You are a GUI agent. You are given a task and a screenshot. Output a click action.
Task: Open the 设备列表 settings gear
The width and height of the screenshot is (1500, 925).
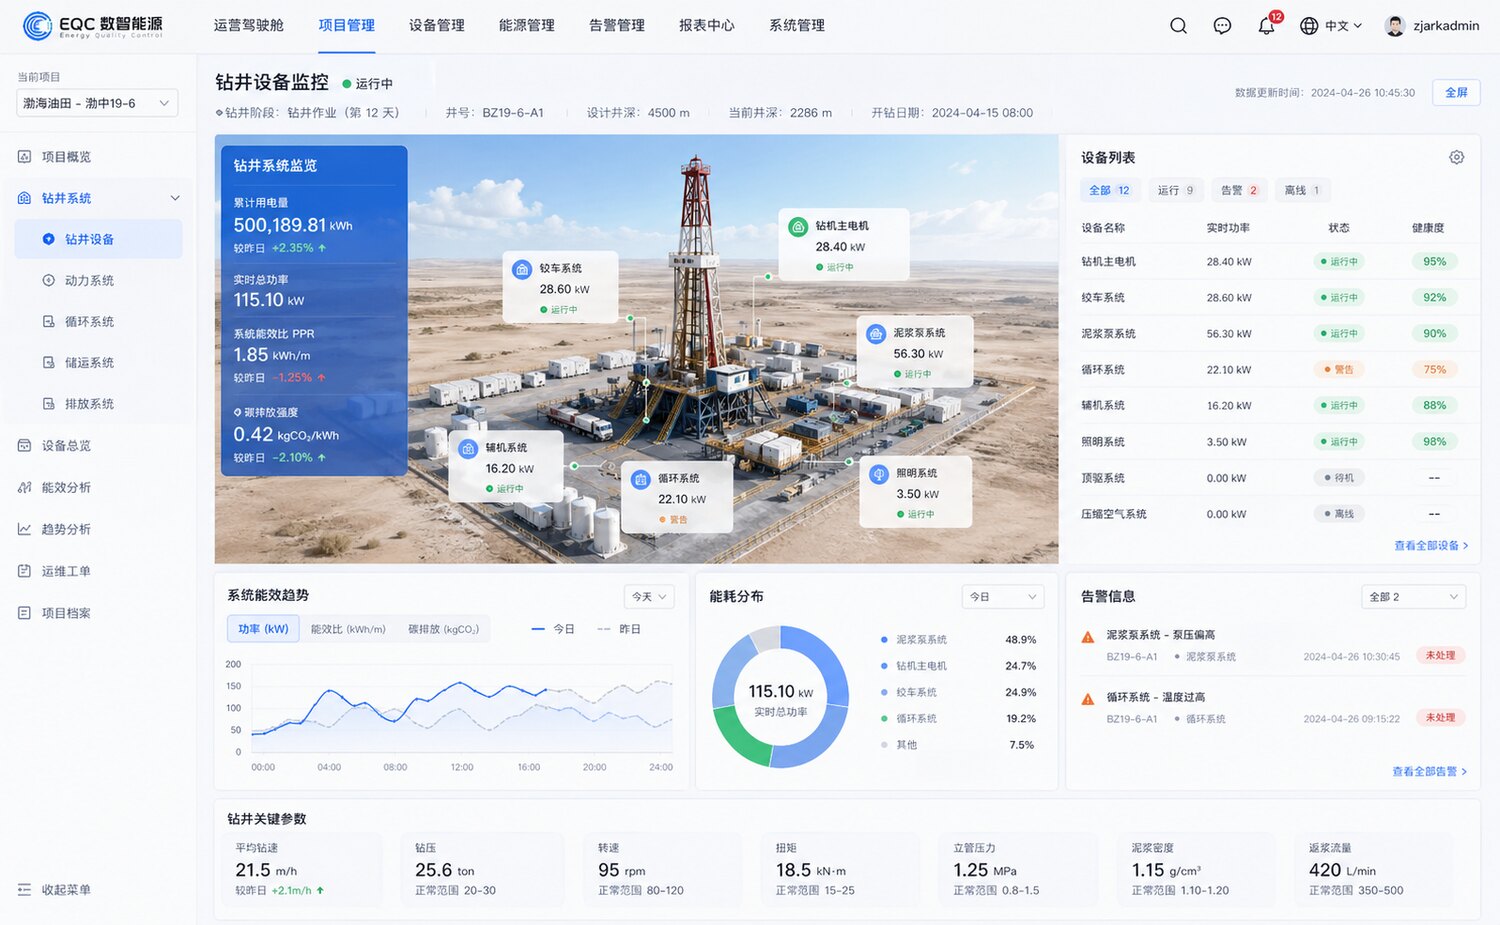[1457, 157]
